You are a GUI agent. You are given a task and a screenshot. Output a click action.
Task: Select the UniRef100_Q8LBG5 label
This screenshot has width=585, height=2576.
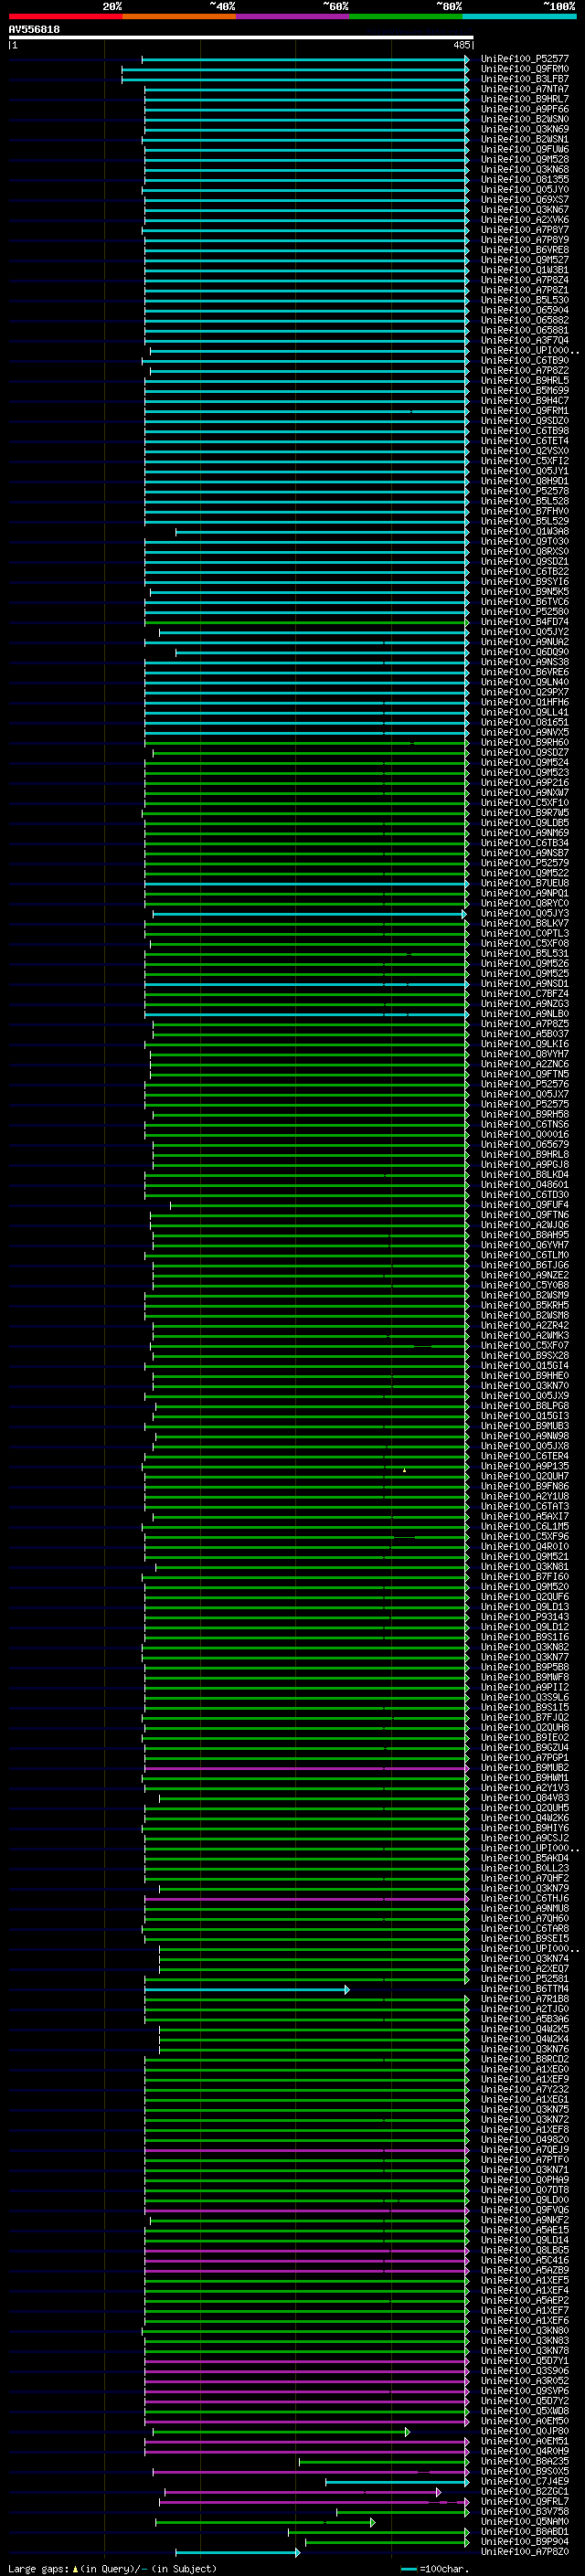point(524,2250)
